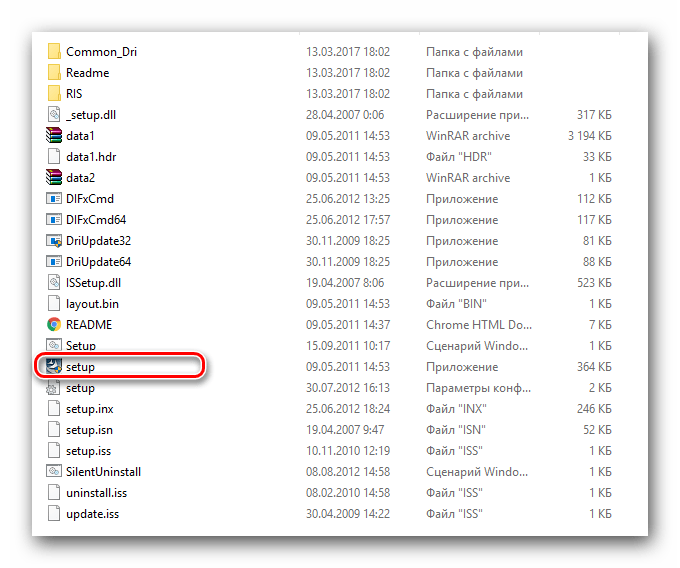Click the size "246 КБ"

[594, 408]
